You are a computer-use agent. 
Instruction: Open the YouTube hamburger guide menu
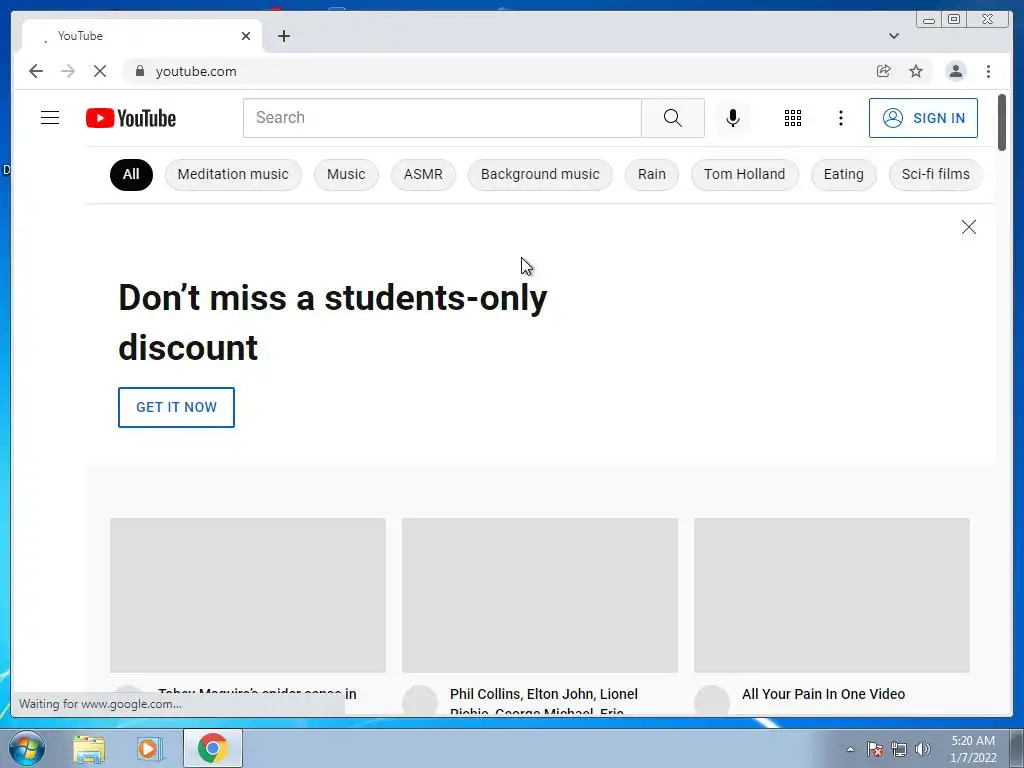[50, 118]
